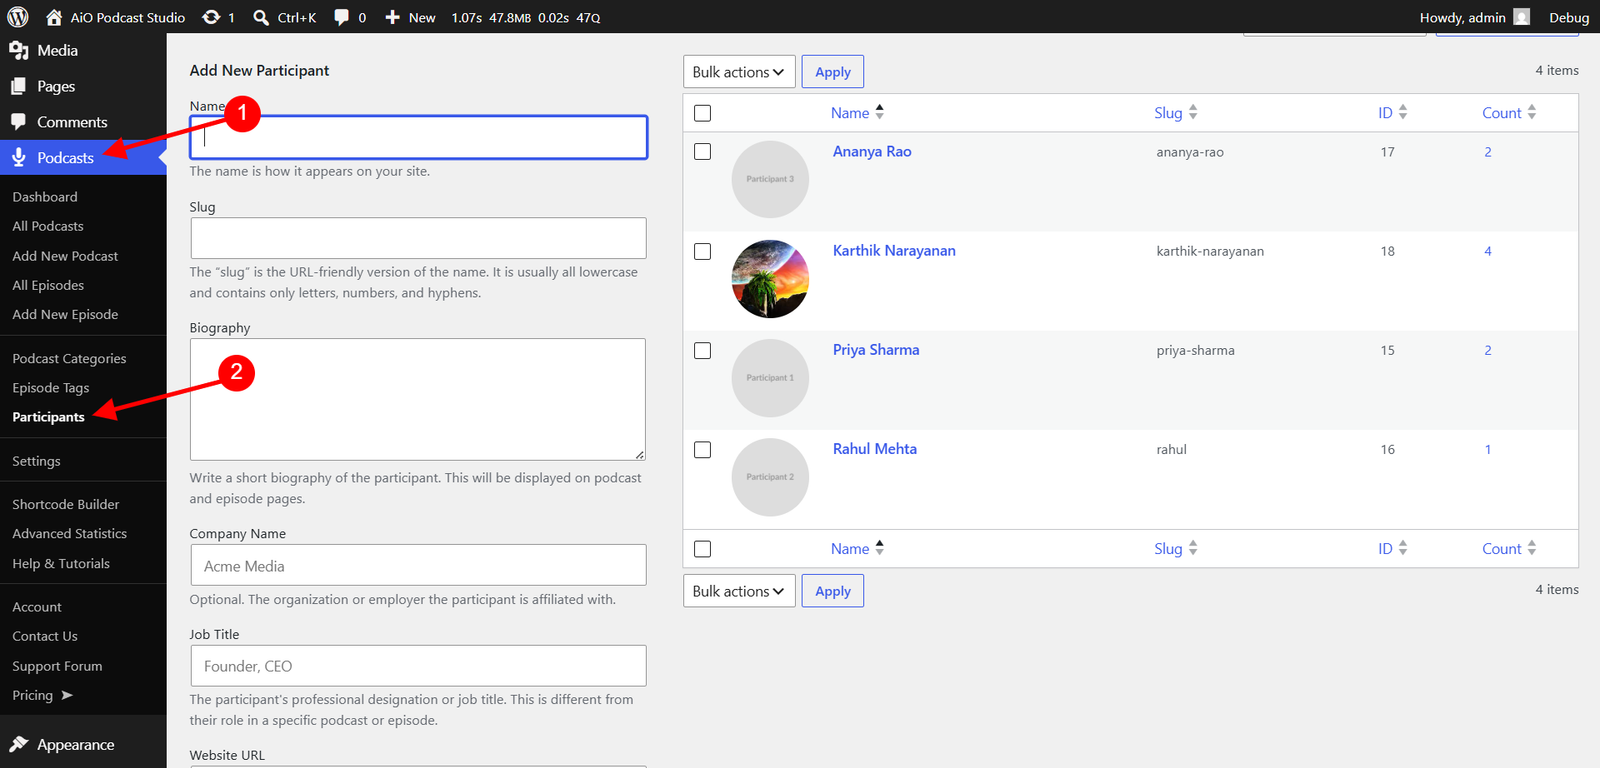Open the Ctrl+K search magnifier icon

261,17
